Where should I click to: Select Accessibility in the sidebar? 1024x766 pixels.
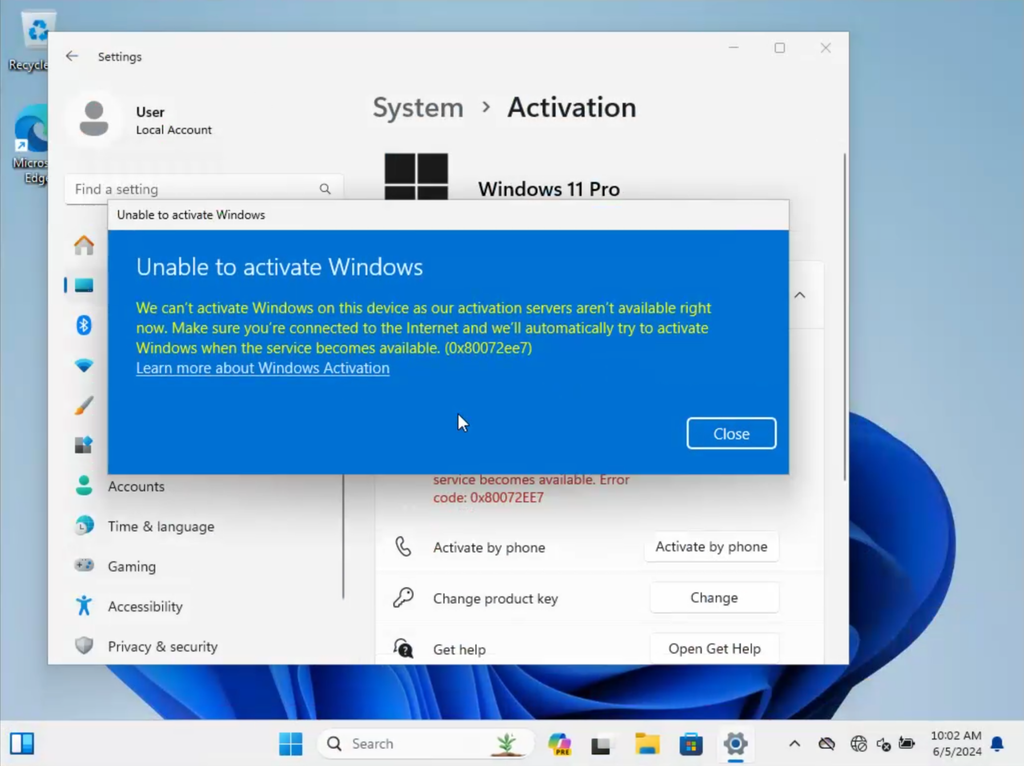pos(145,607)
